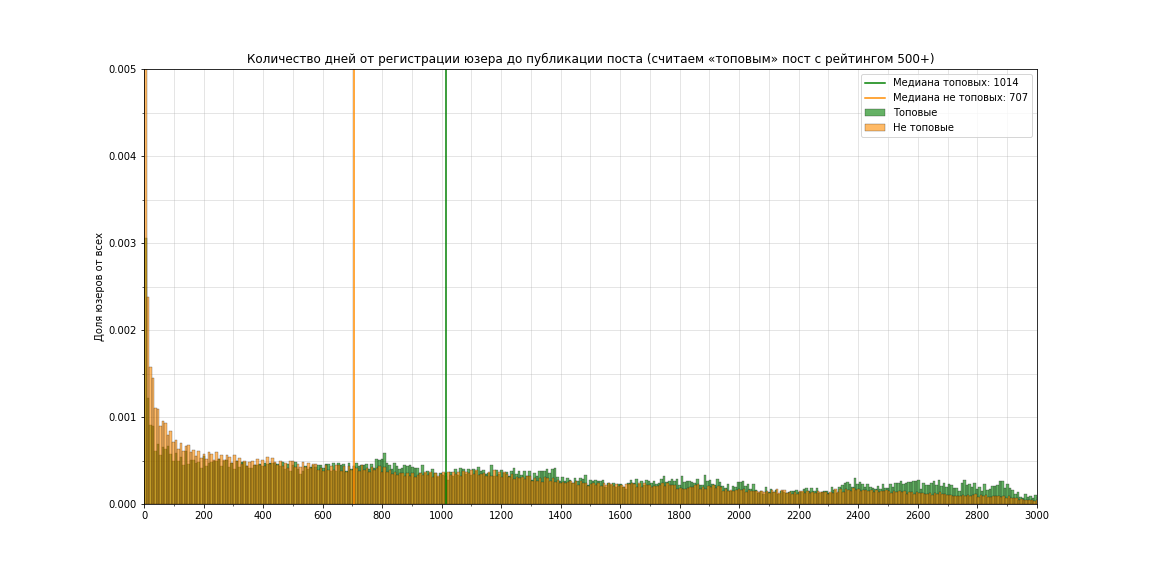This screenshot has width=1152, height=576.
Task: Click the green 'Топовые' legend swatch
Action: [x=875, y=112]
